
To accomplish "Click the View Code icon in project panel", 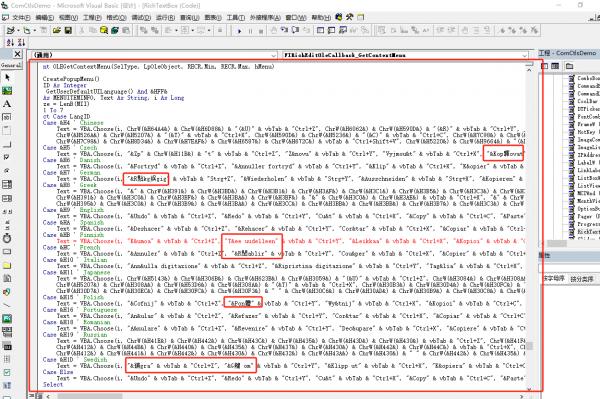I will point(544,66).
